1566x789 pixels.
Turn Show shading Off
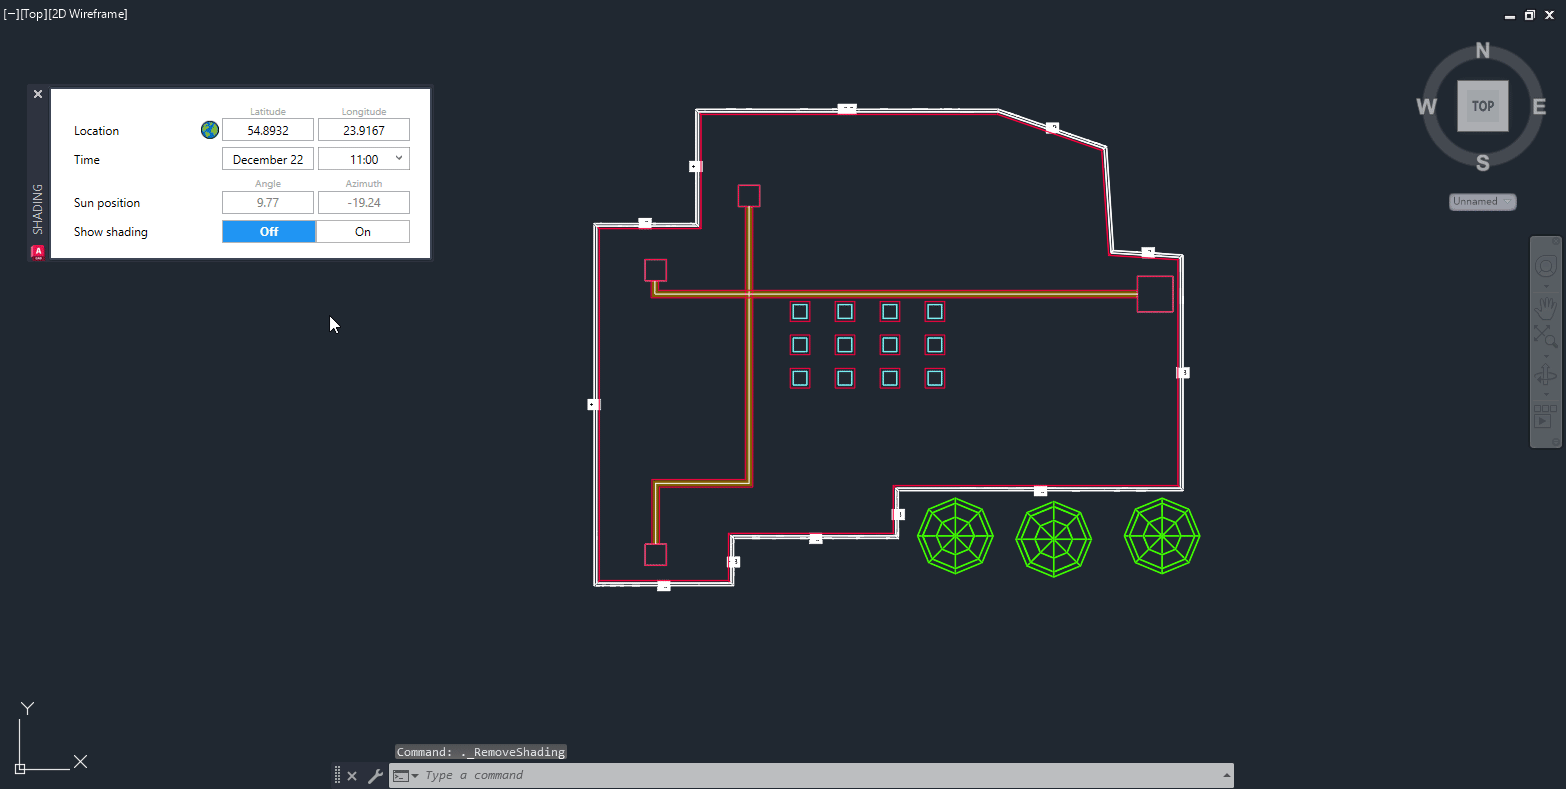269,231
